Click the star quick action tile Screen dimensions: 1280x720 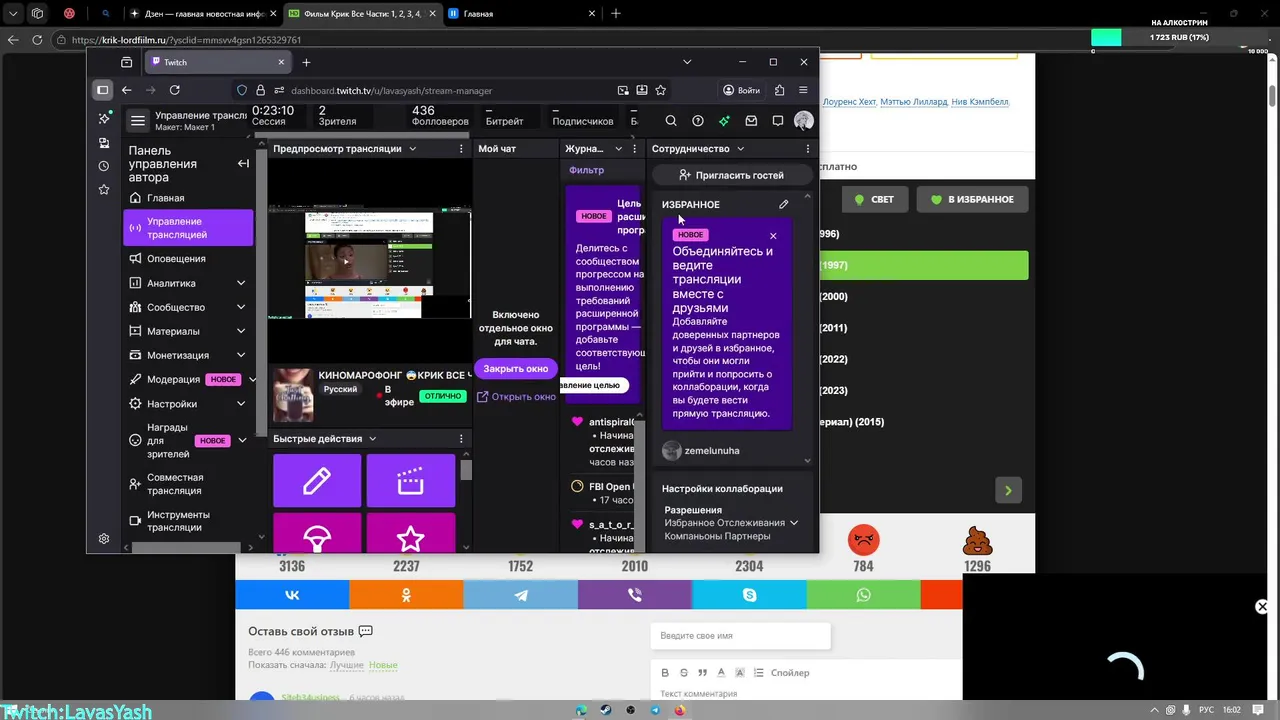[x=411, y=533]
